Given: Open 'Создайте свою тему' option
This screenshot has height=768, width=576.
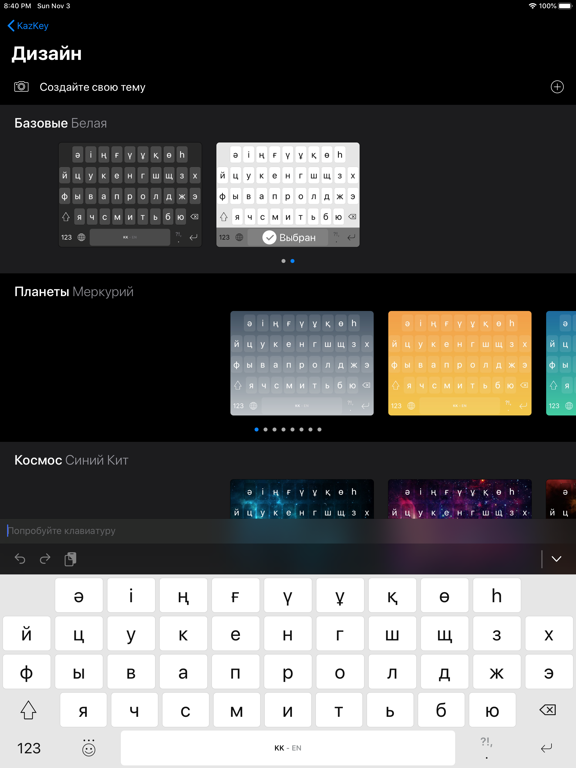Looking at the screenshot, I should 288,87.
